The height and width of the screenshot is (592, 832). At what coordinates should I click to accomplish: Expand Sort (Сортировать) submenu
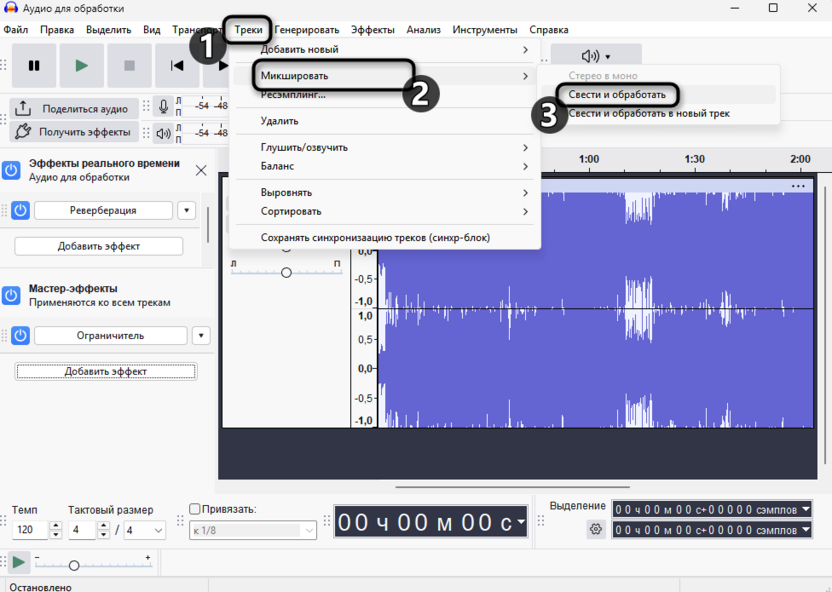[385, 211]
